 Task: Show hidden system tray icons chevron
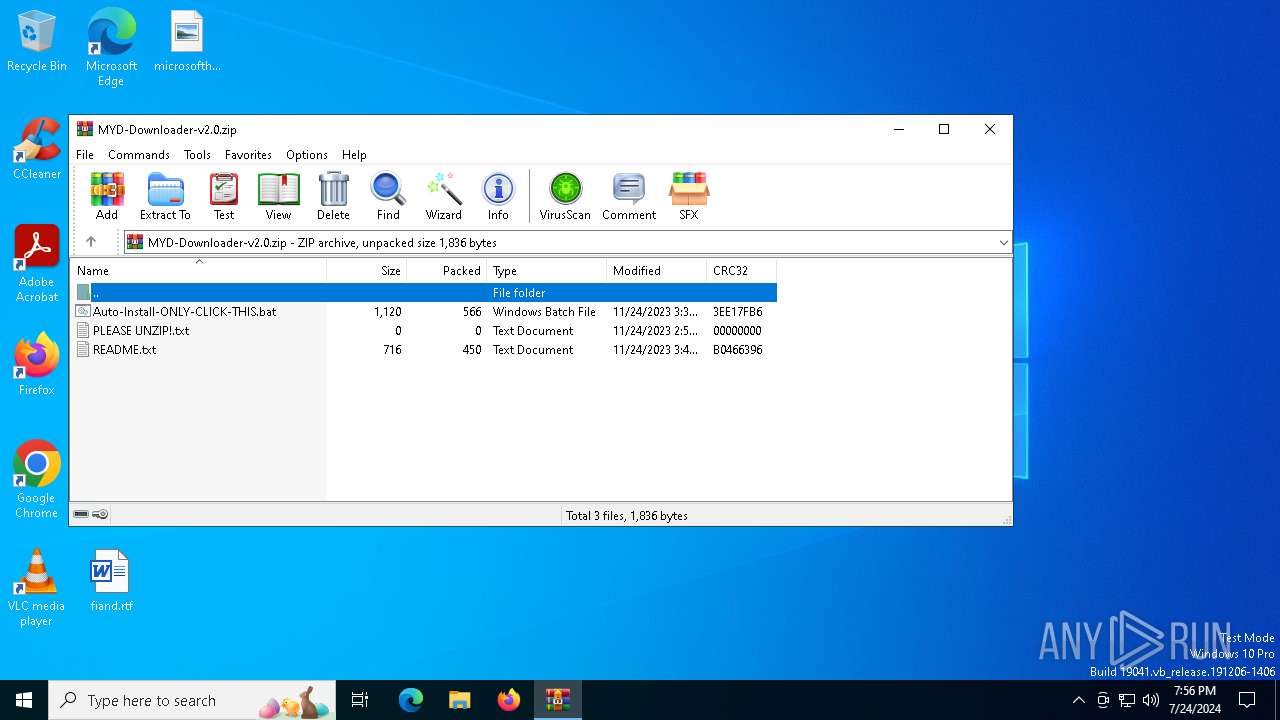tap(1078, 700)
